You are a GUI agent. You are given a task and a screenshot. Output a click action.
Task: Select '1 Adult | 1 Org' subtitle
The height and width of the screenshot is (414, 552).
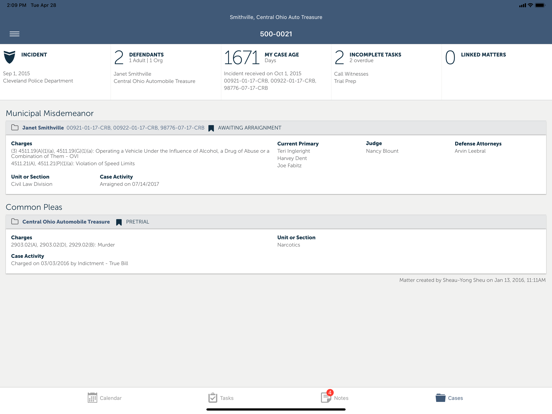click(x=146, y=61)
